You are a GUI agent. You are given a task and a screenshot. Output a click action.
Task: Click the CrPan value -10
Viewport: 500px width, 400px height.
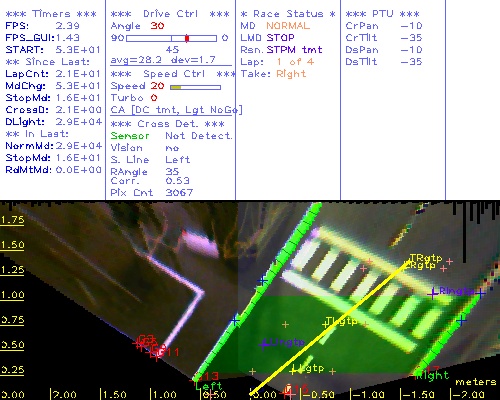tap(411, 26)
